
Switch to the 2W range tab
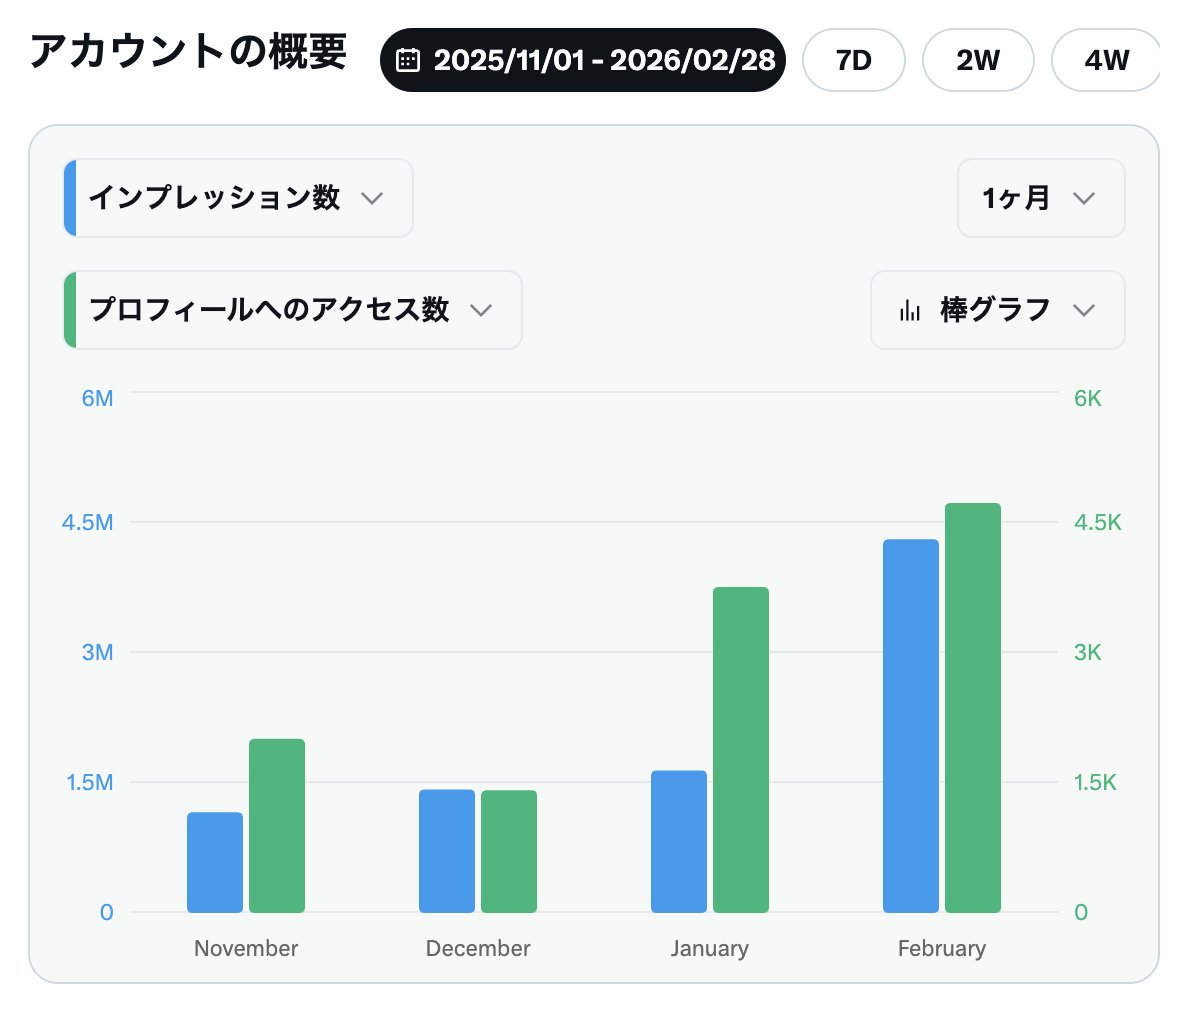click(978, 60)
